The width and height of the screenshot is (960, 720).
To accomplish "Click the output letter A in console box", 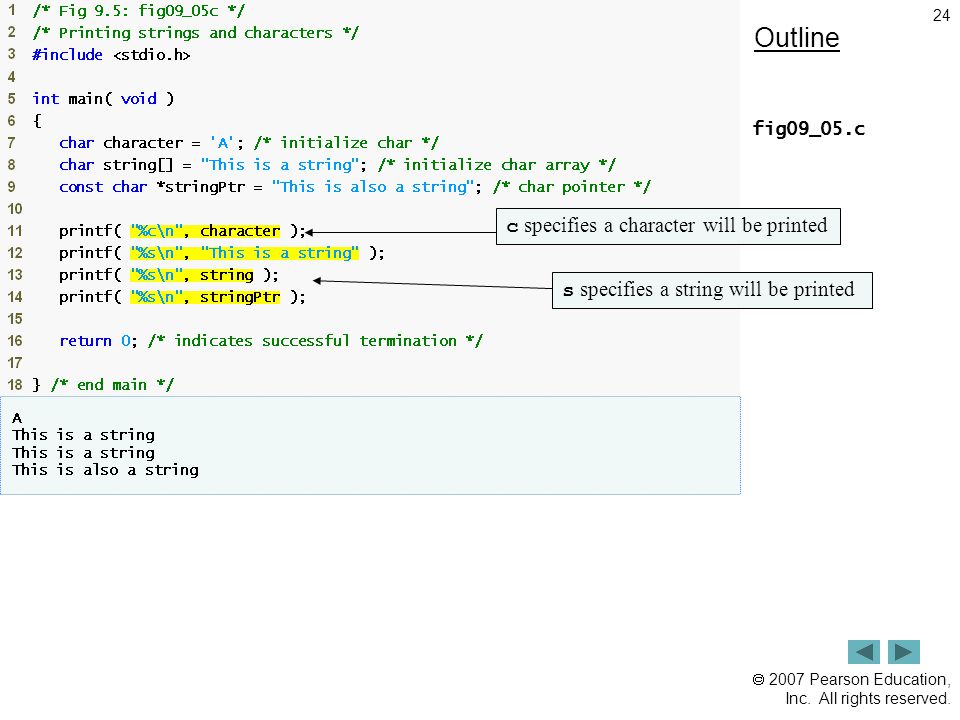I will pyautogui.click(x=17, y=418).
